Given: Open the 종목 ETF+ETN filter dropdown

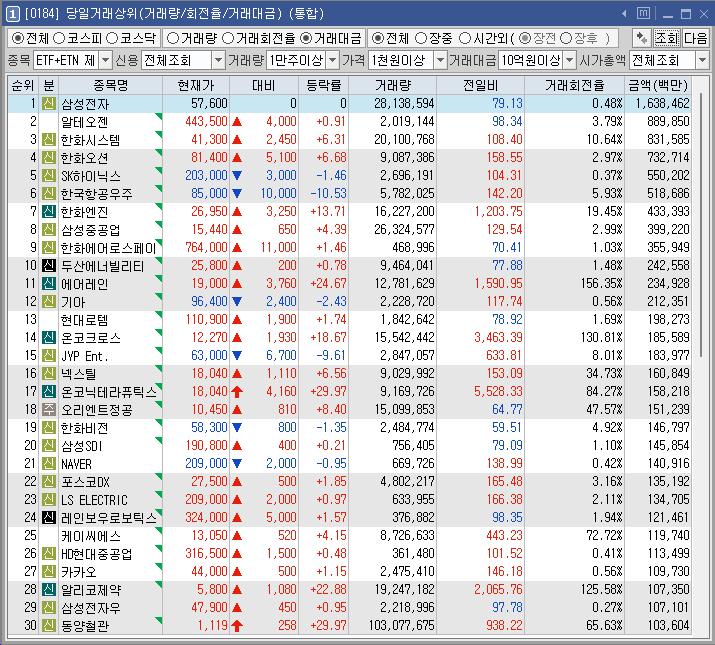Looking at the screenshot, I should tap(105, 60).
